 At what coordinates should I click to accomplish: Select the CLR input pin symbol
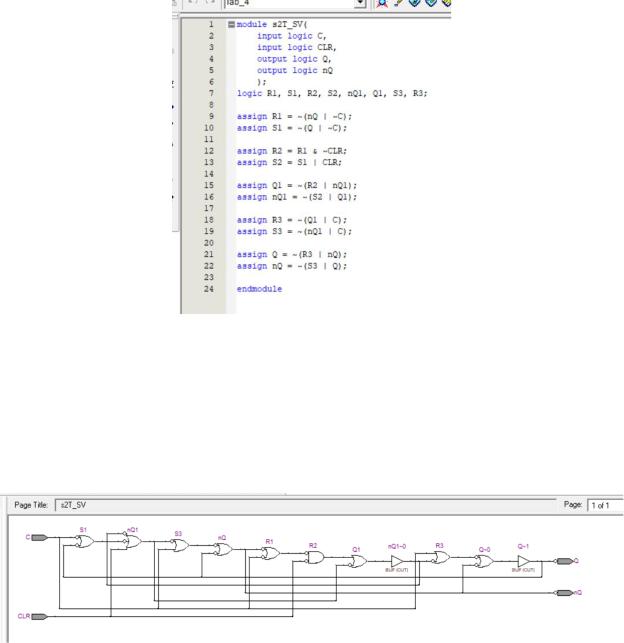39,616
